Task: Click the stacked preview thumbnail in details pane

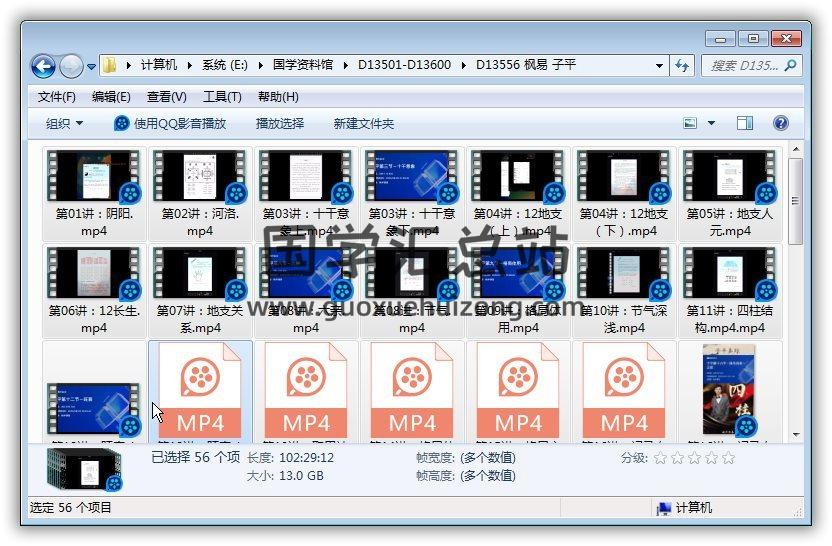Action: tap(84, 470)
